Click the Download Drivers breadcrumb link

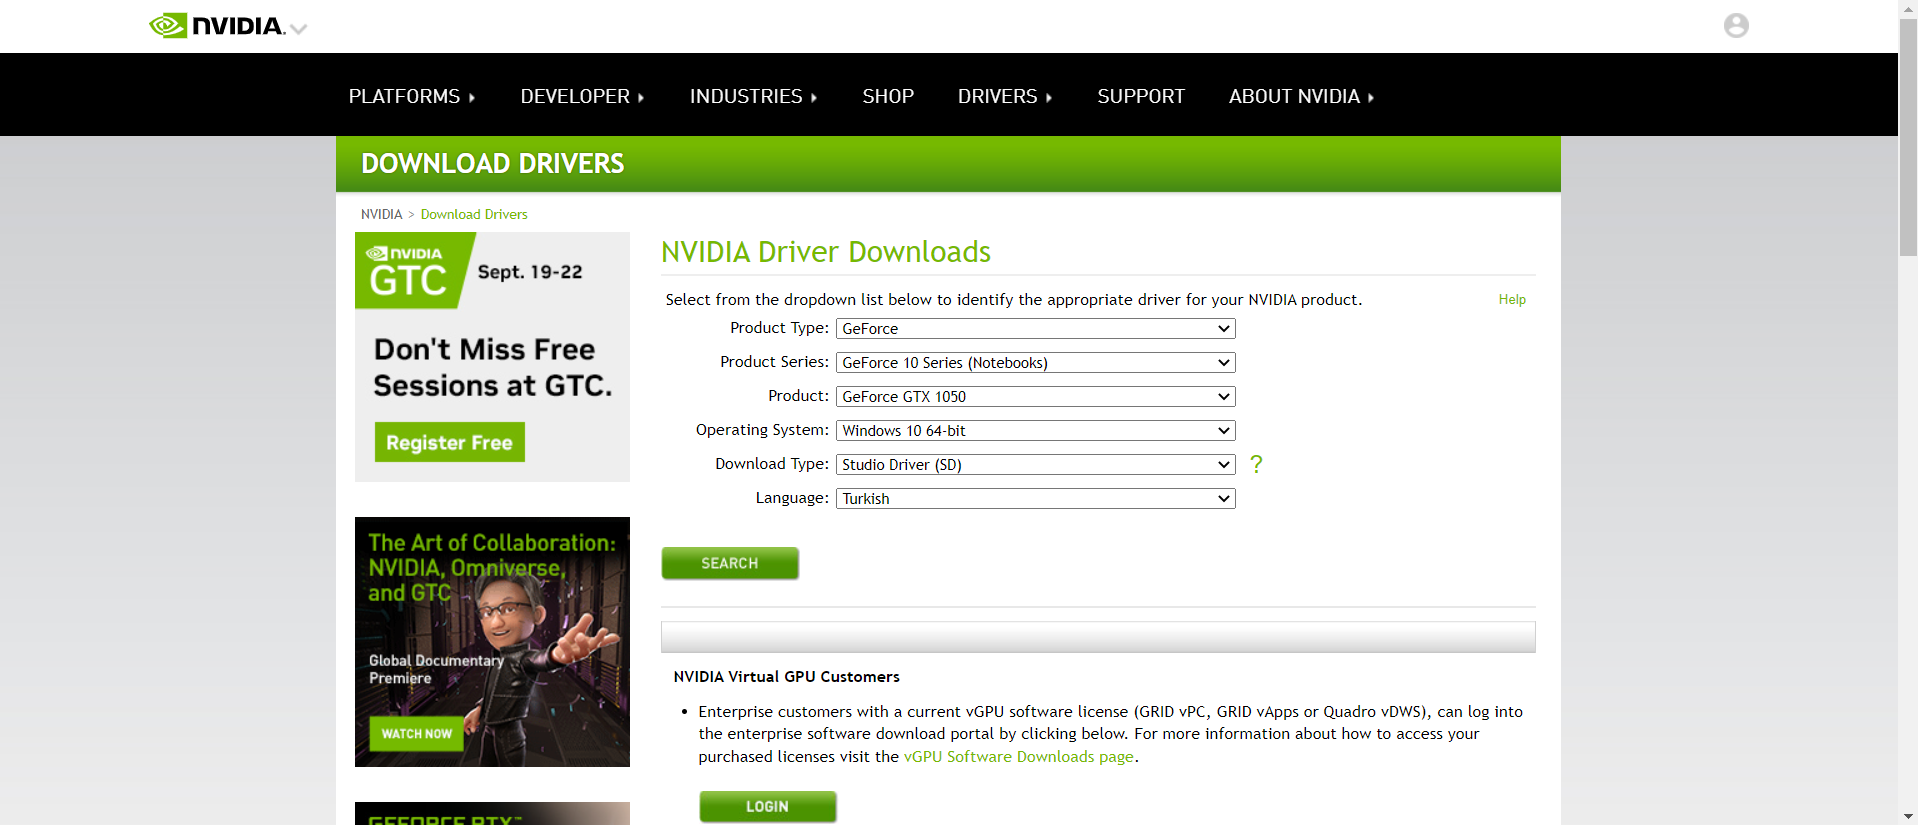click(x=474, y=214)
